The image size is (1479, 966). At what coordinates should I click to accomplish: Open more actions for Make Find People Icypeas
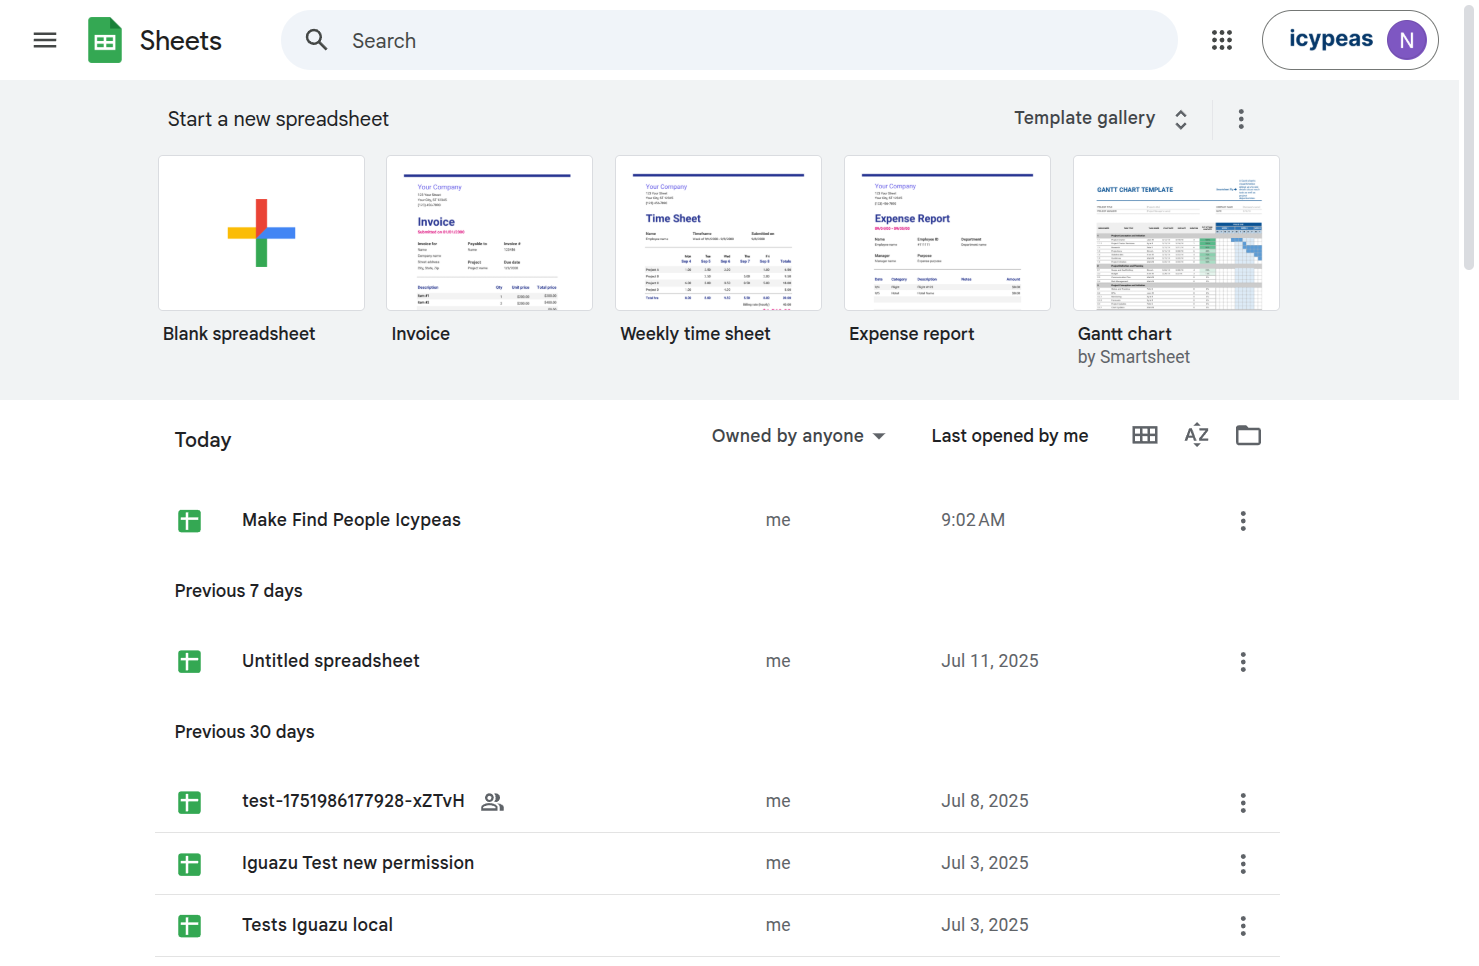coord(1243,521)
